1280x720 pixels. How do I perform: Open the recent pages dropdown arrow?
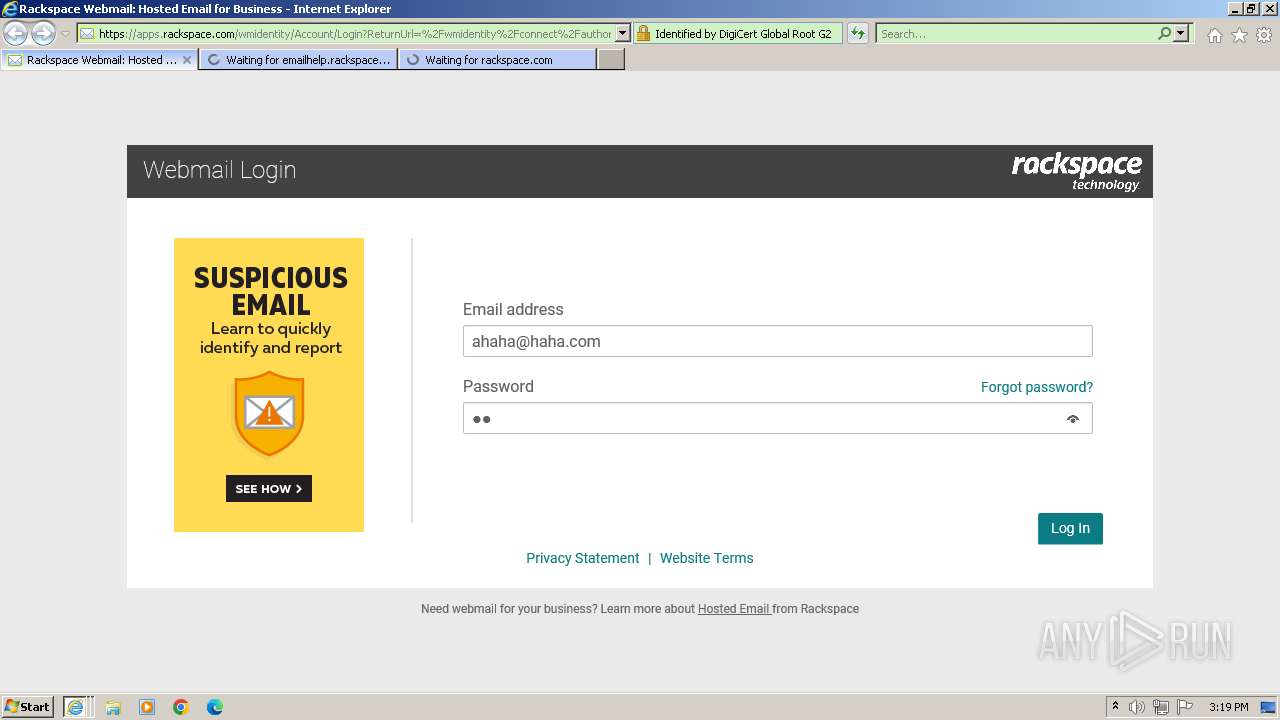tap(65, 34)
